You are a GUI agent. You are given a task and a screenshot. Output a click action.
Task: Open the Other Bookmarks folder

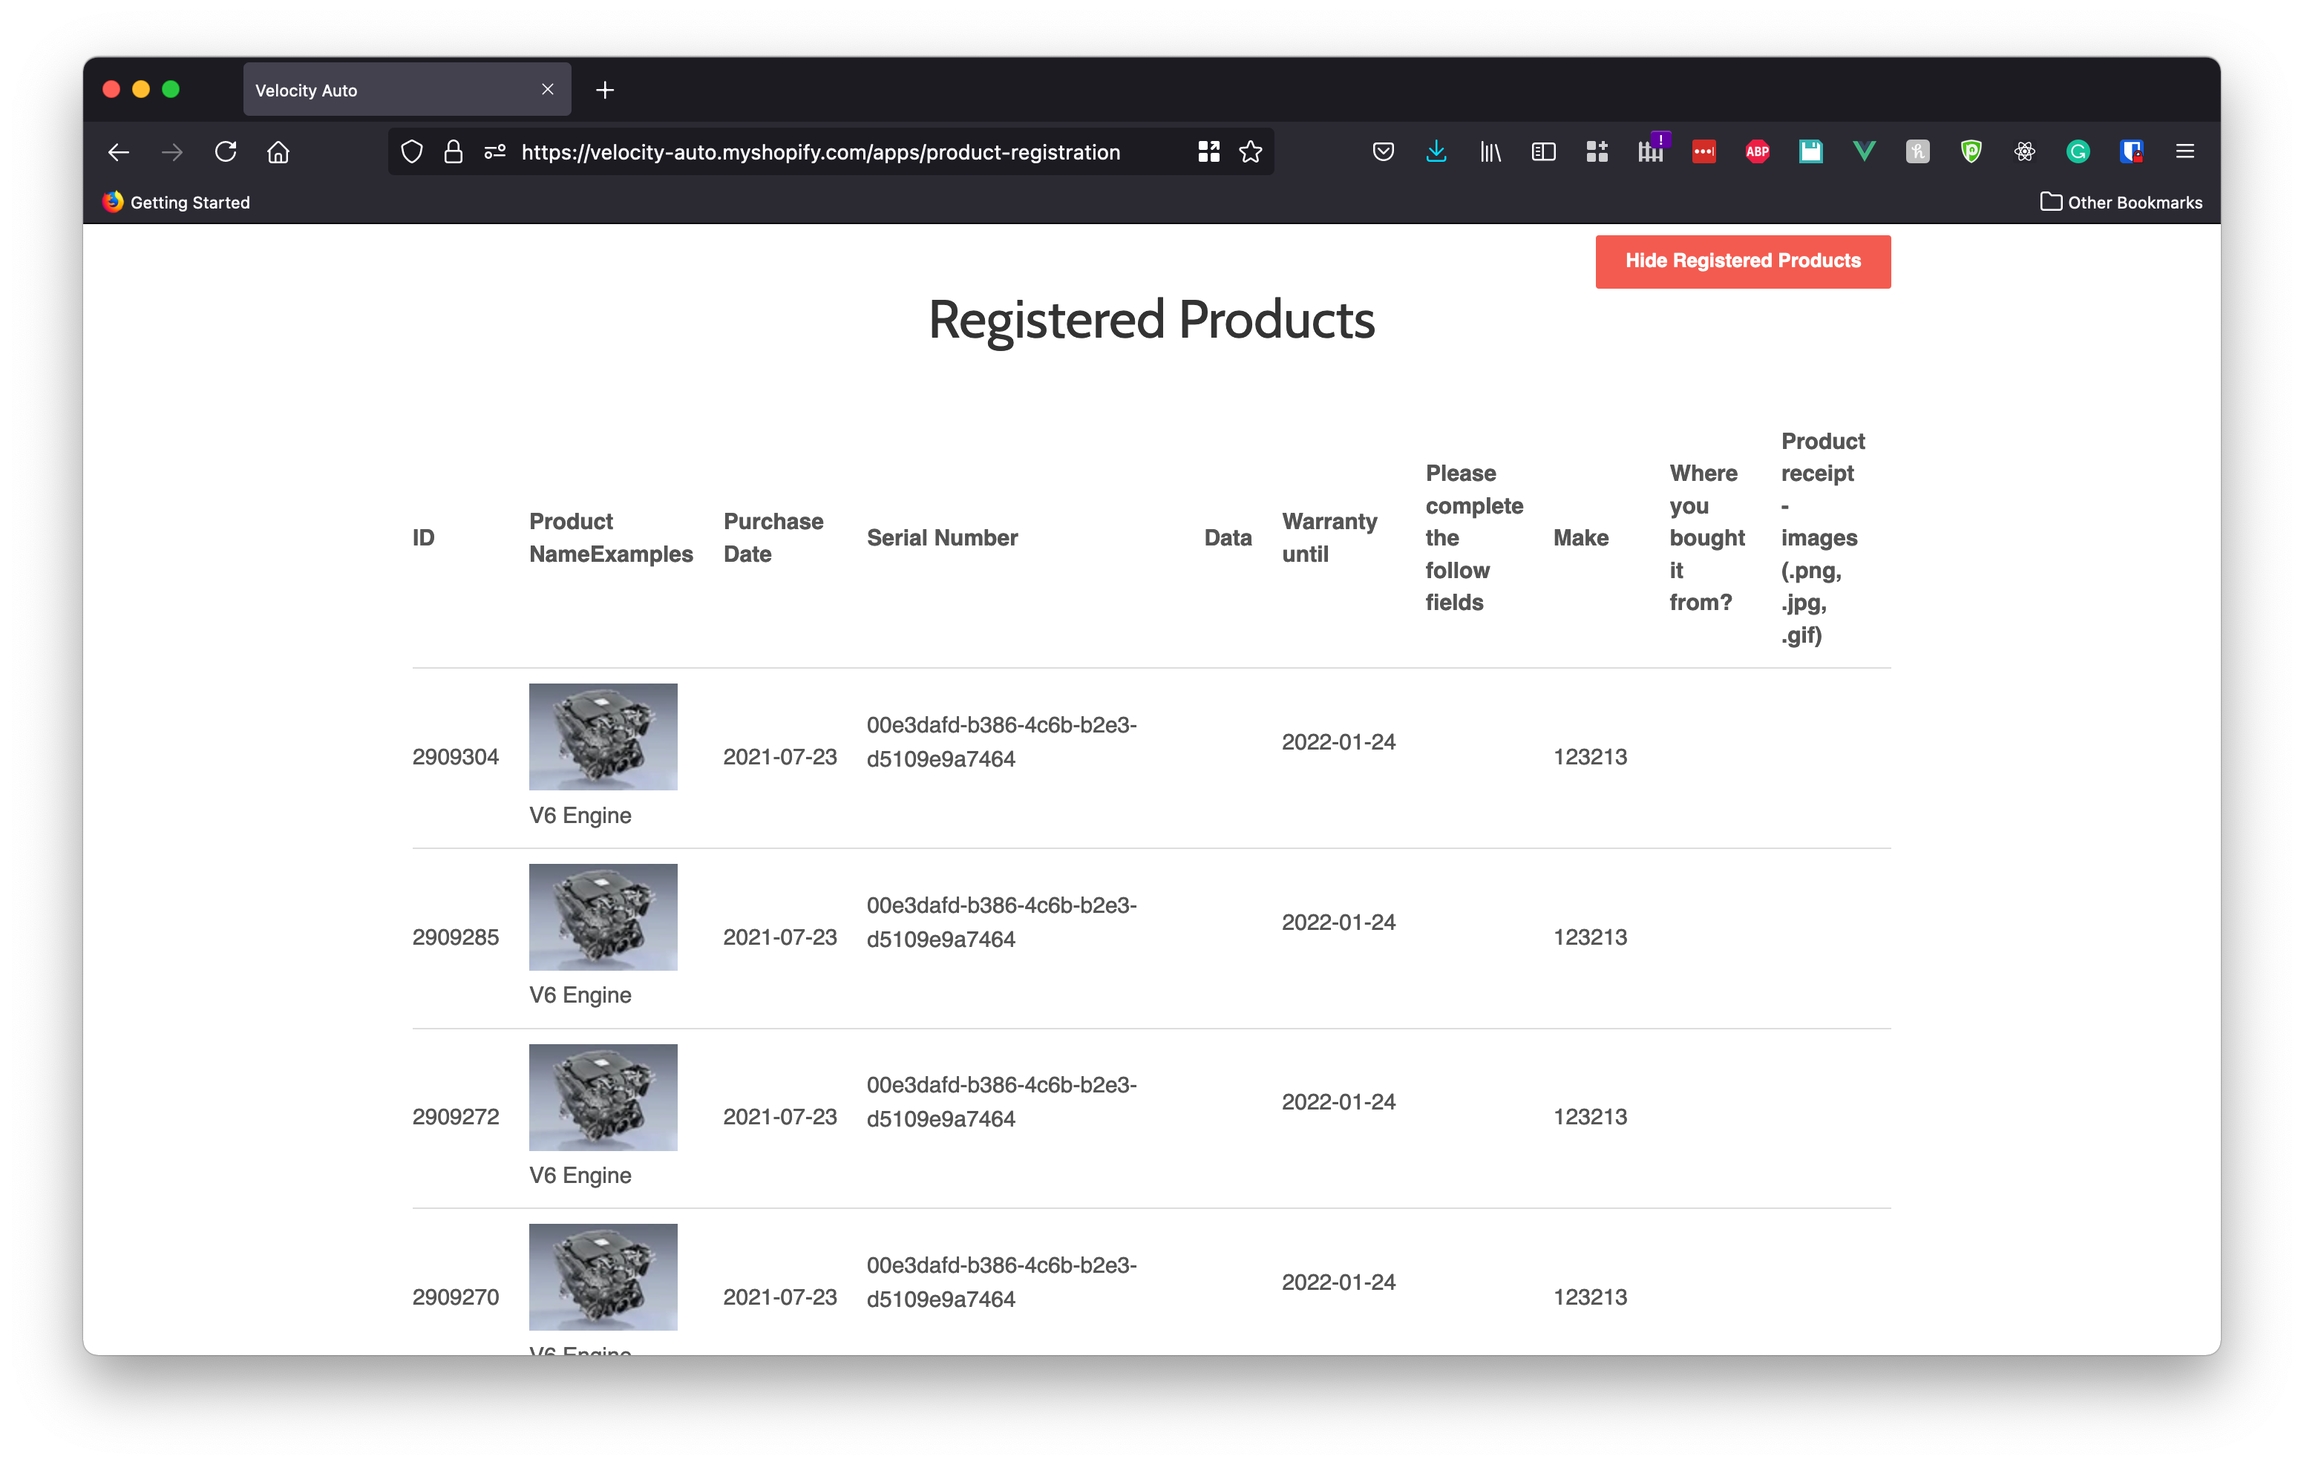pyautogui.click(x=2121, y=202)
